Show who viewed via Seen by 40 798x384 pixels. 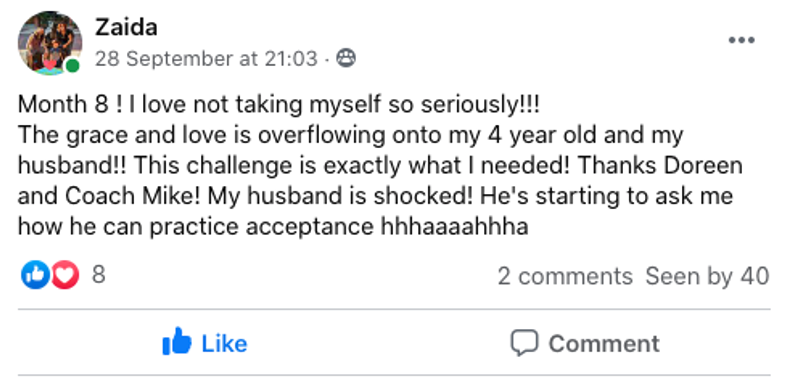click(707, 276)
